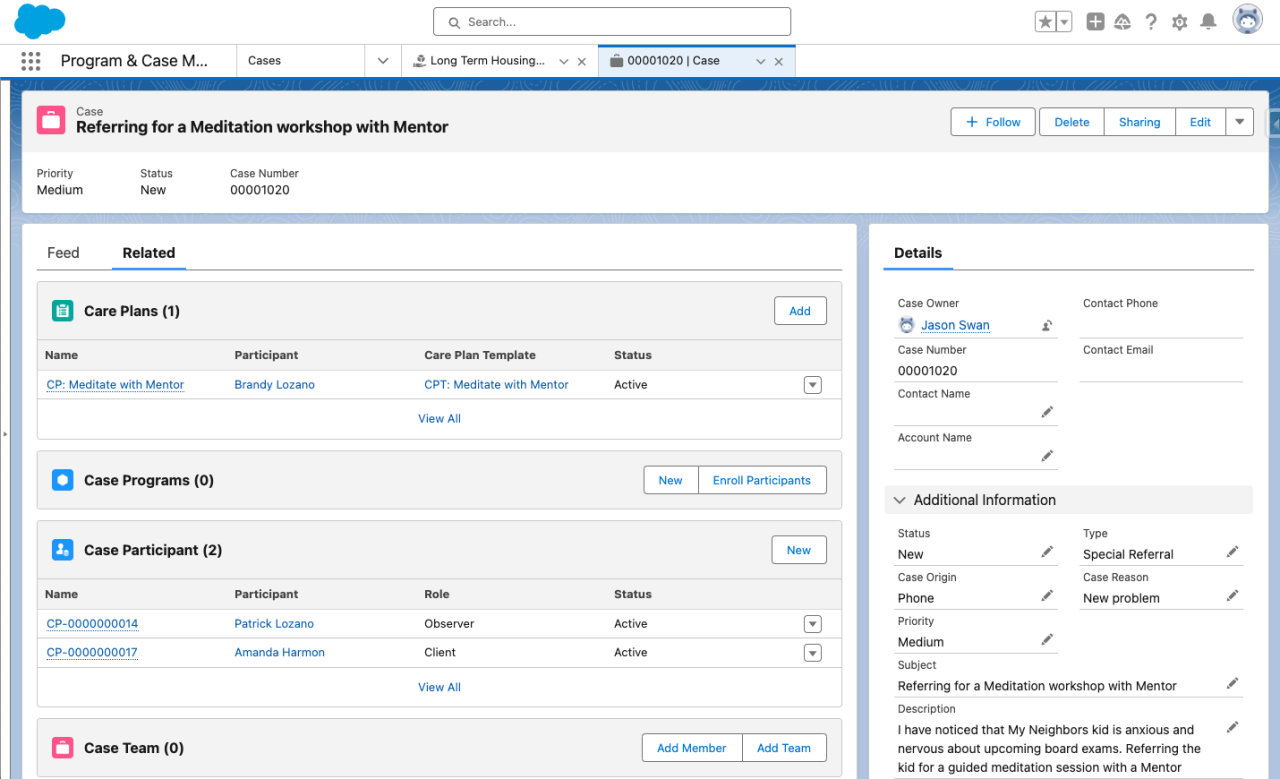Image resolution: width=1280 pixels, height=779 pixels.
Task: Edit the Status field pencil
Action: (x=1047, y=552)
